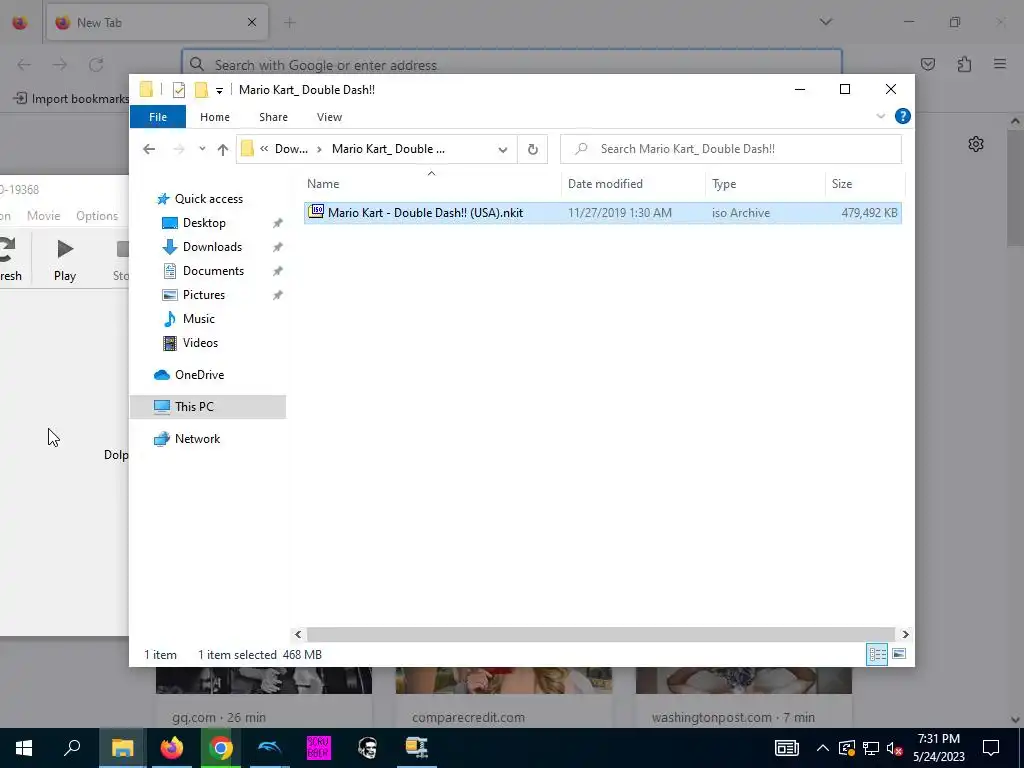Open the Firefox hamburger menu

pyautogui.click(x=1000, y=64)
